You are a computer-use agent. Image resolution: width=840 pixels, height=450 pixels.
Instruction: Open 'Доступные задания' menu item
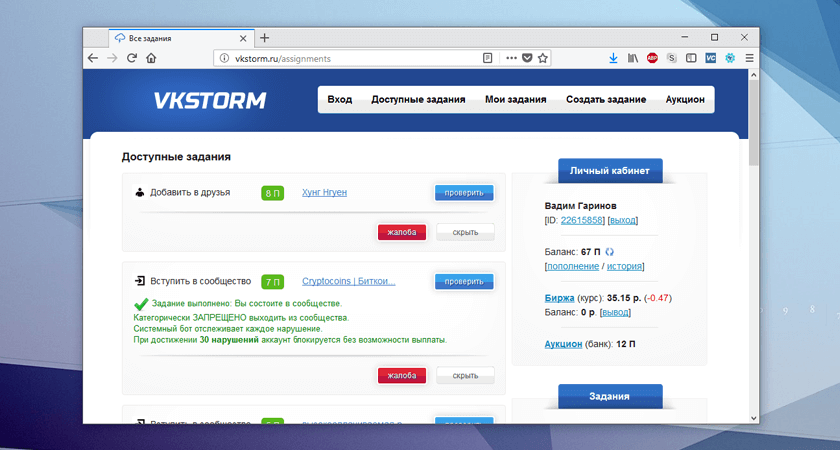pyautogui.click(x=418, y=99)
